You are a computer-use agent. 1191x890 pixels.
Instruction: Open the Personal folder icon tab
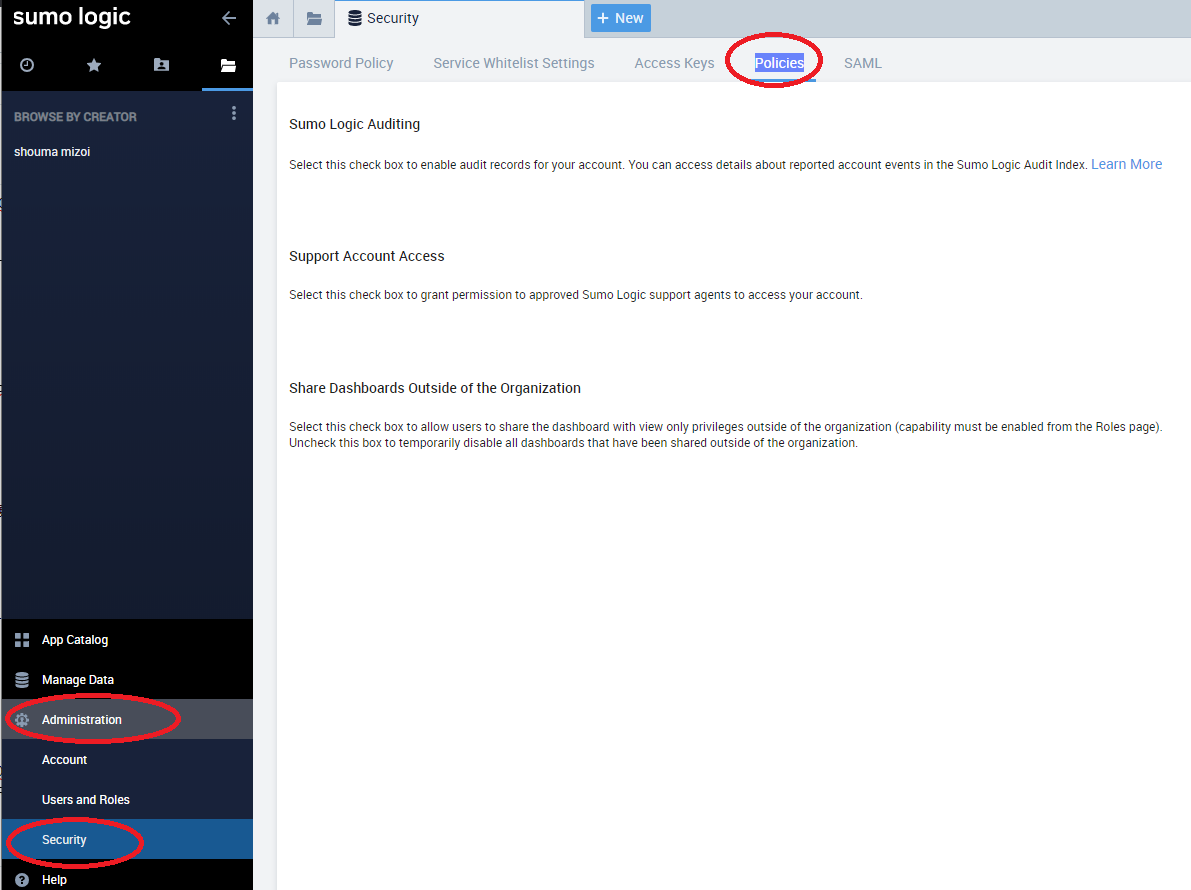(x=161, y=65)
